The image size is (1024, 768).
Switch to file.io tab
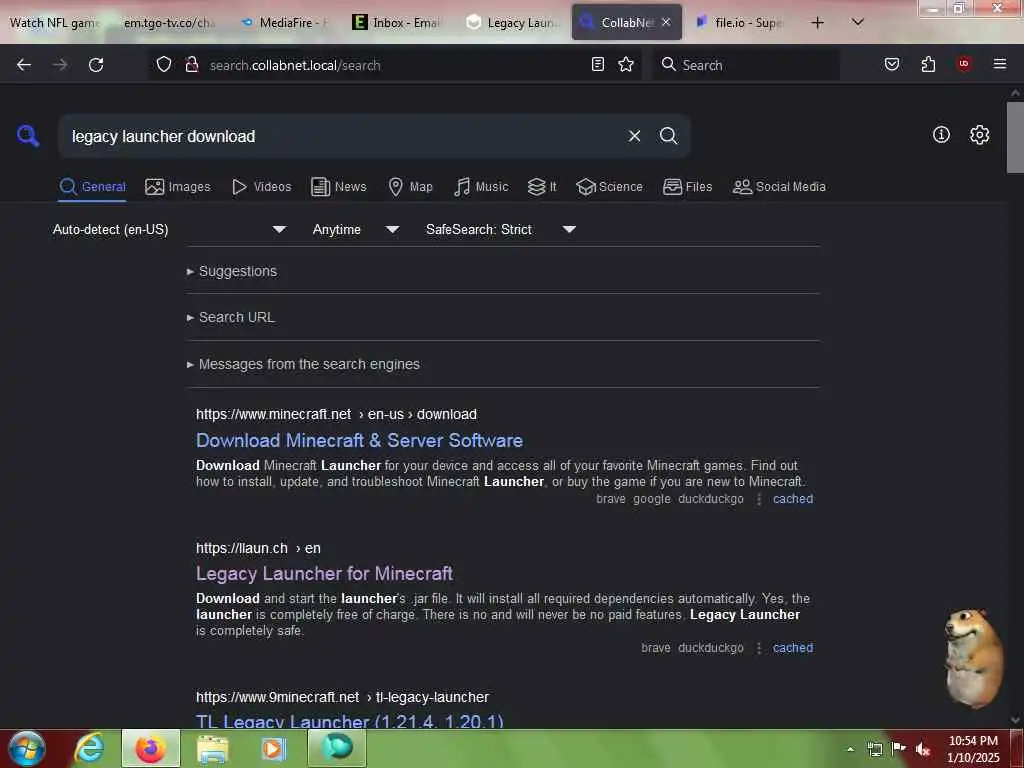click(x=741, y=23)
